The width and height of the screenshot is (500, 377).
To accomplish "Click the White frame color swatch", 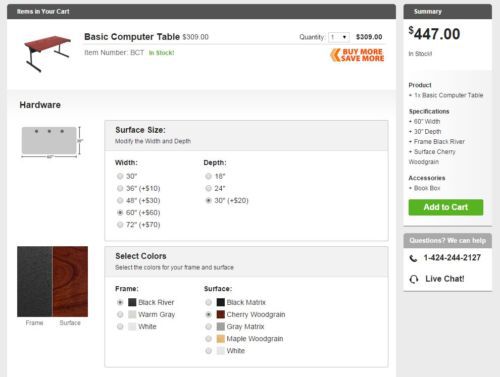I will pos(132,326).
